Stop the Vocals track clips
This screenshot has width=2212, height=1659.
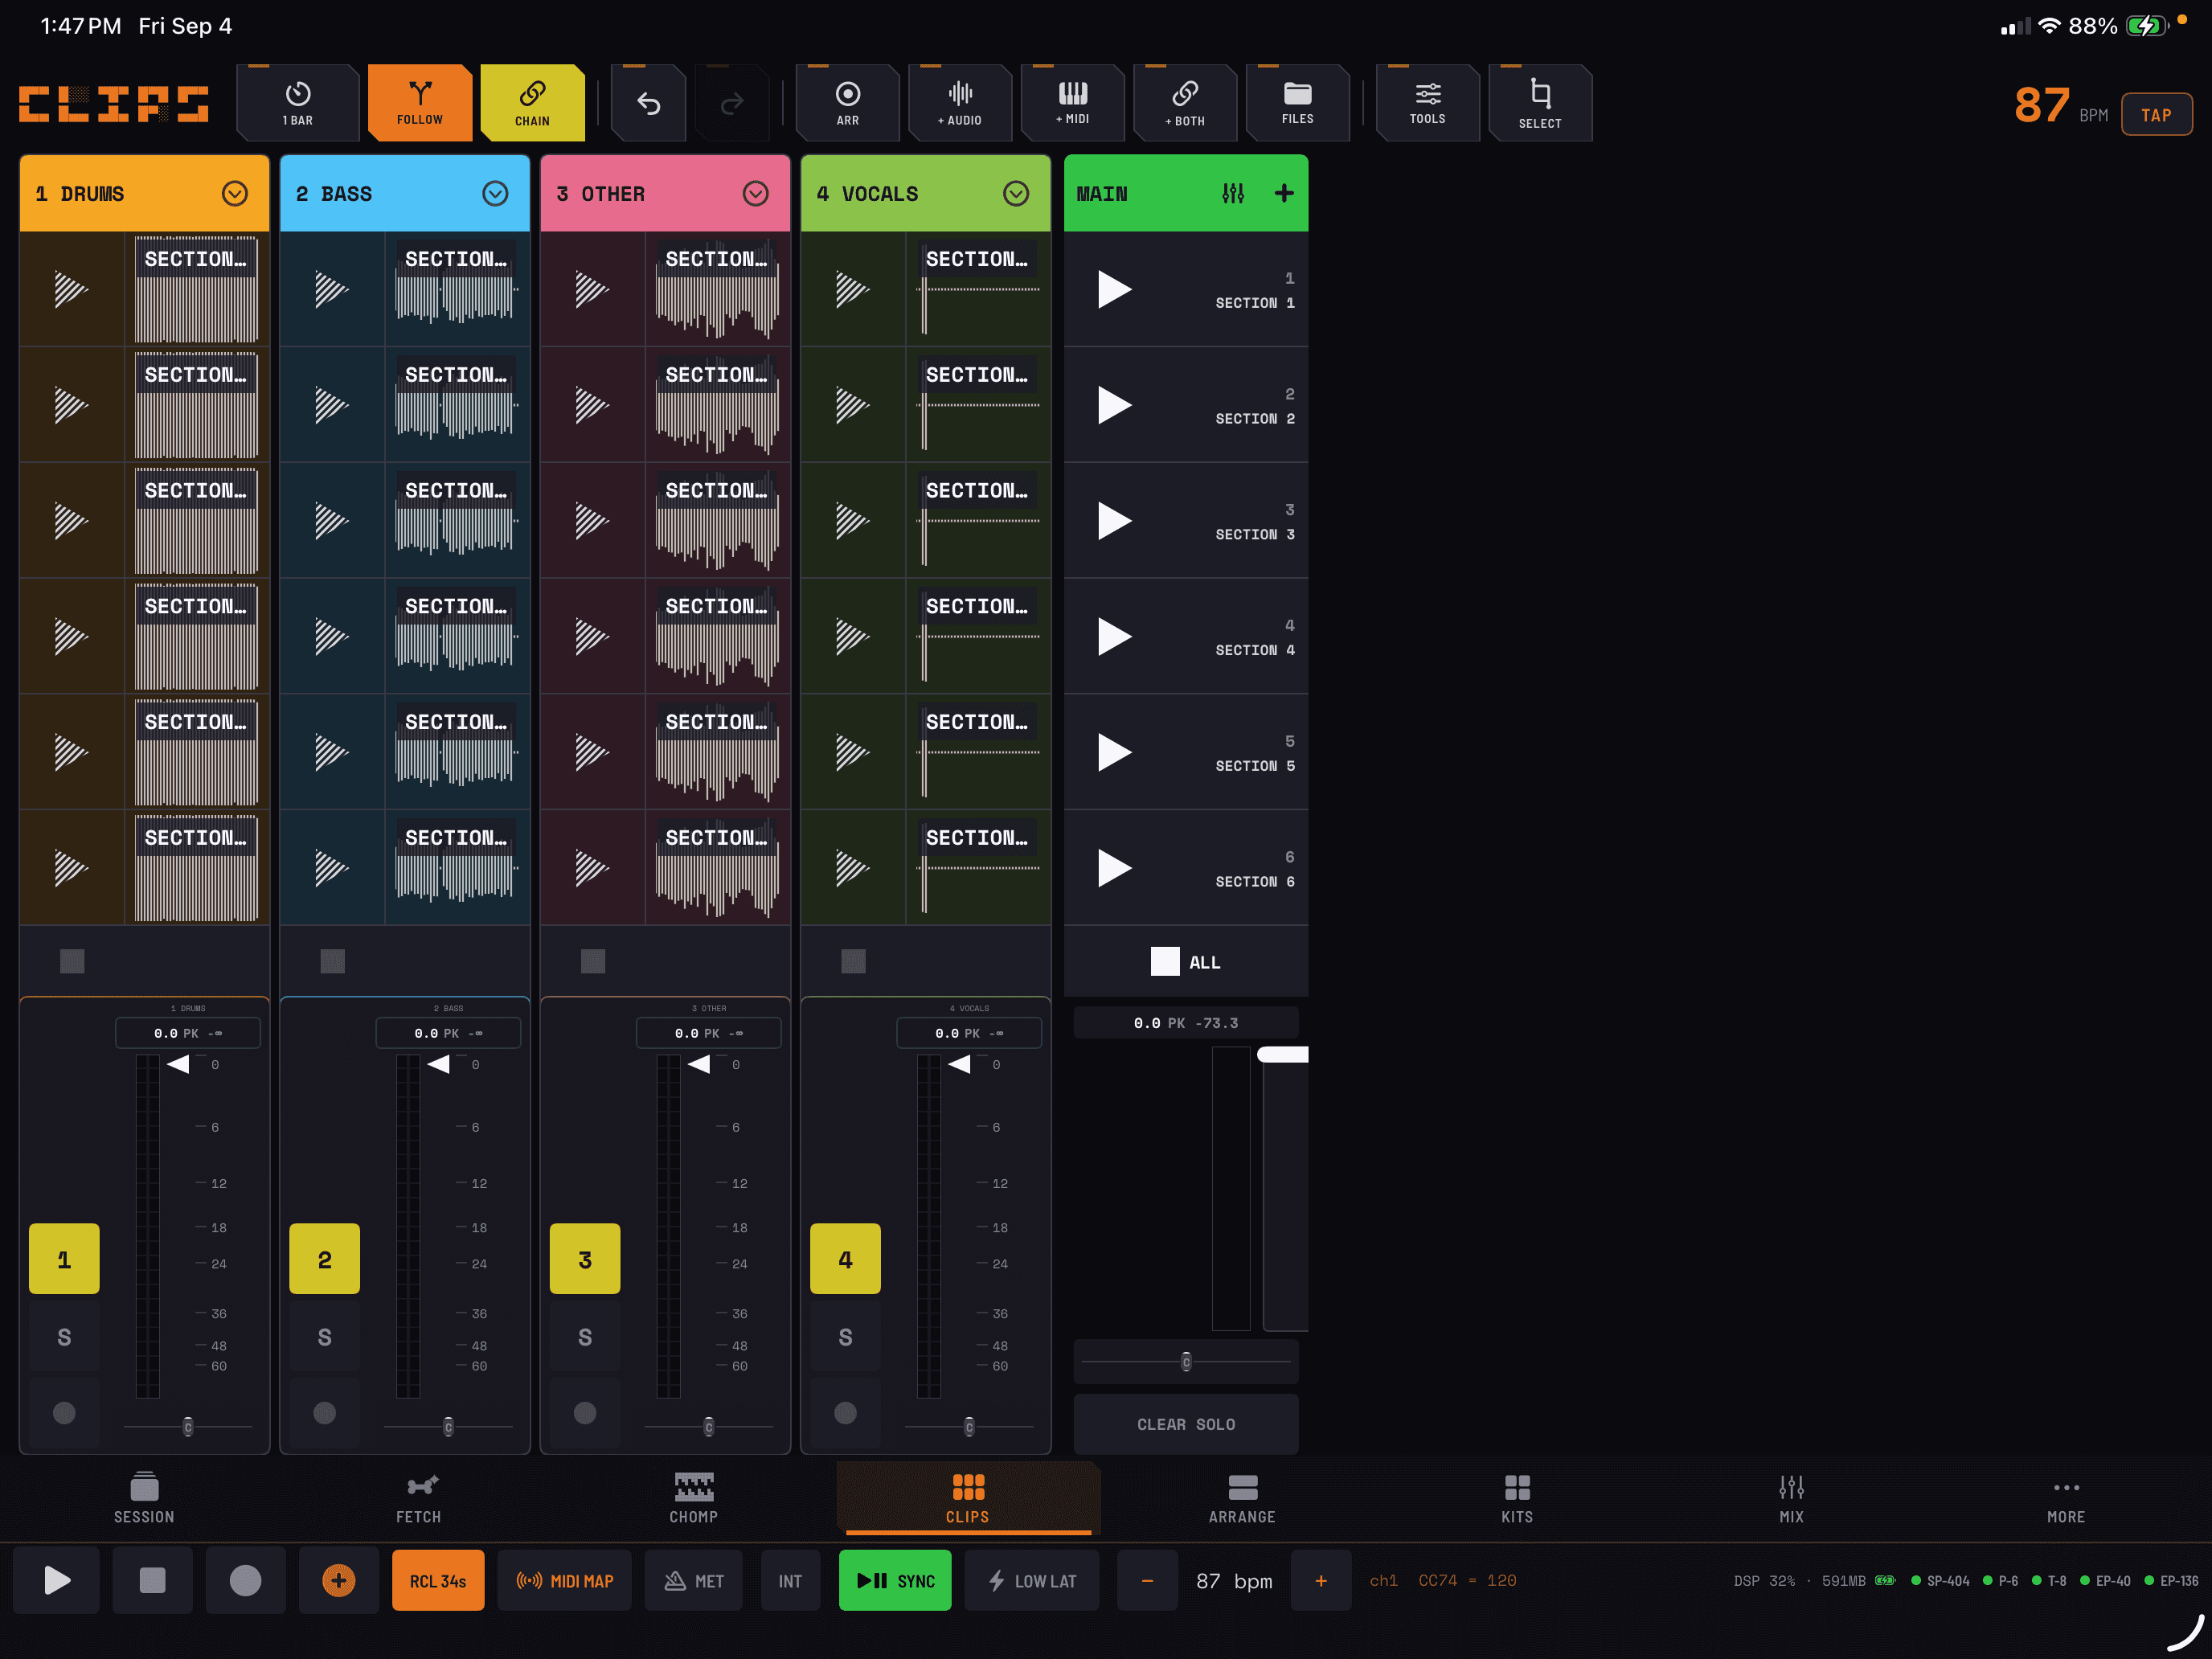pos(853,962)
